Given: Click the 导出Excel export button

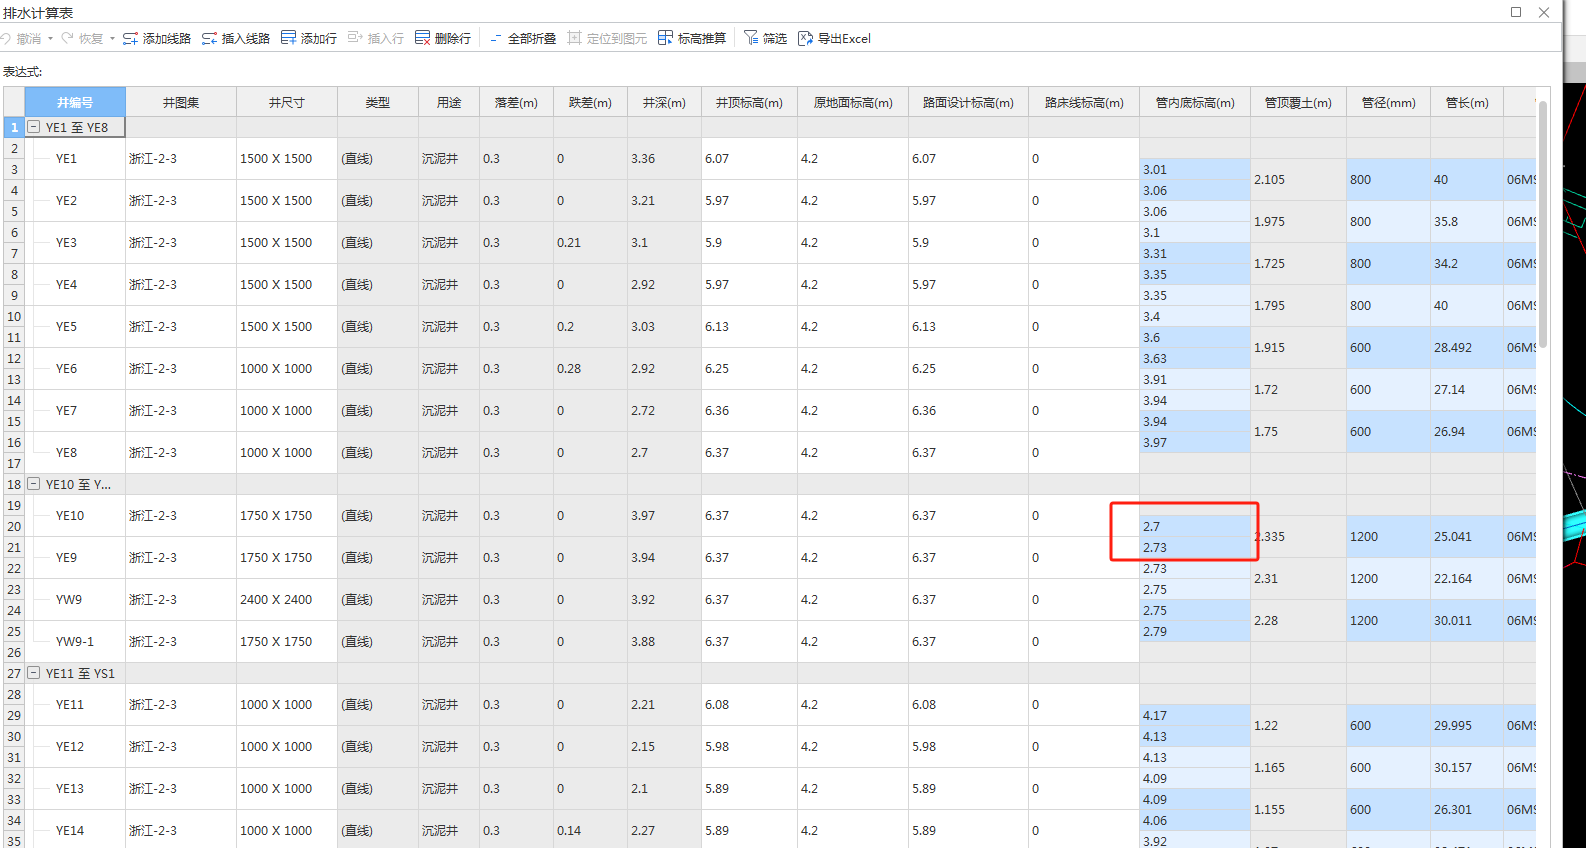Looking at the screenshot, I should [835, 38].
